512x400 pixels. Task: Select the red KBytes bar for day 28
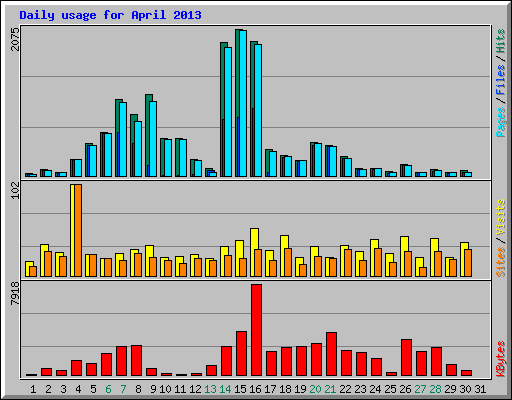[436, 362]
